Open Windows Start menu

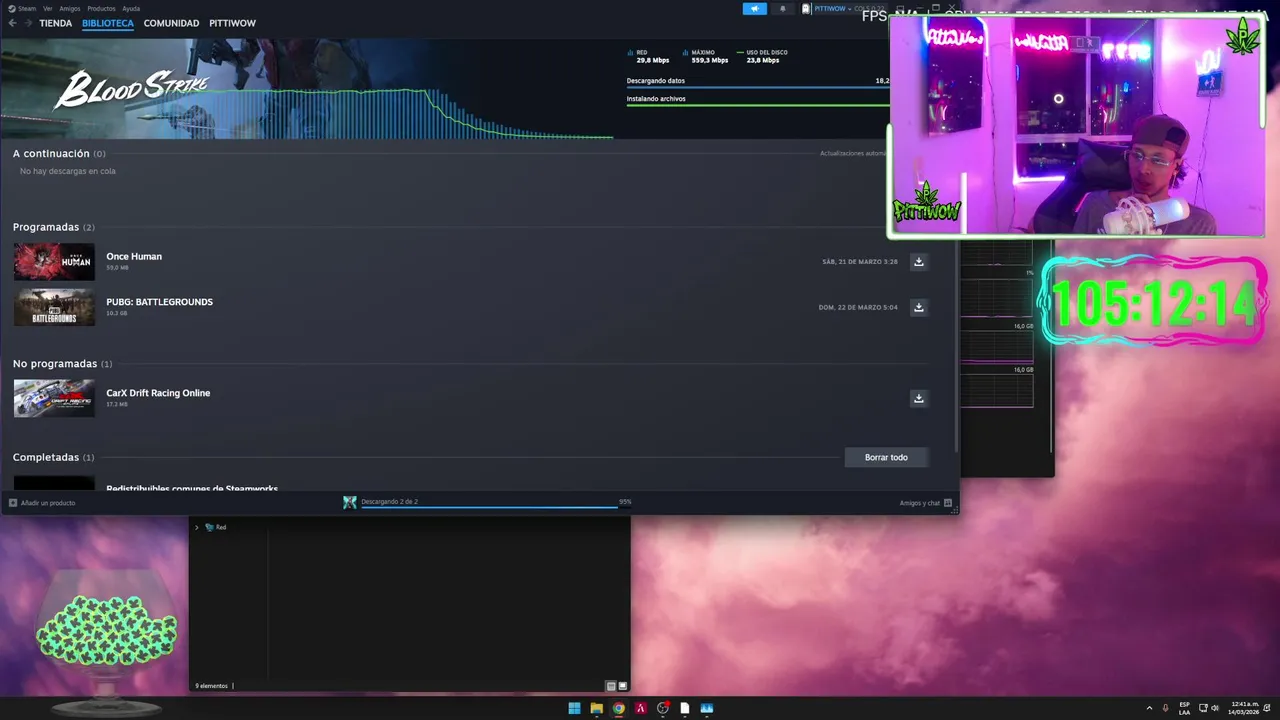574,708
